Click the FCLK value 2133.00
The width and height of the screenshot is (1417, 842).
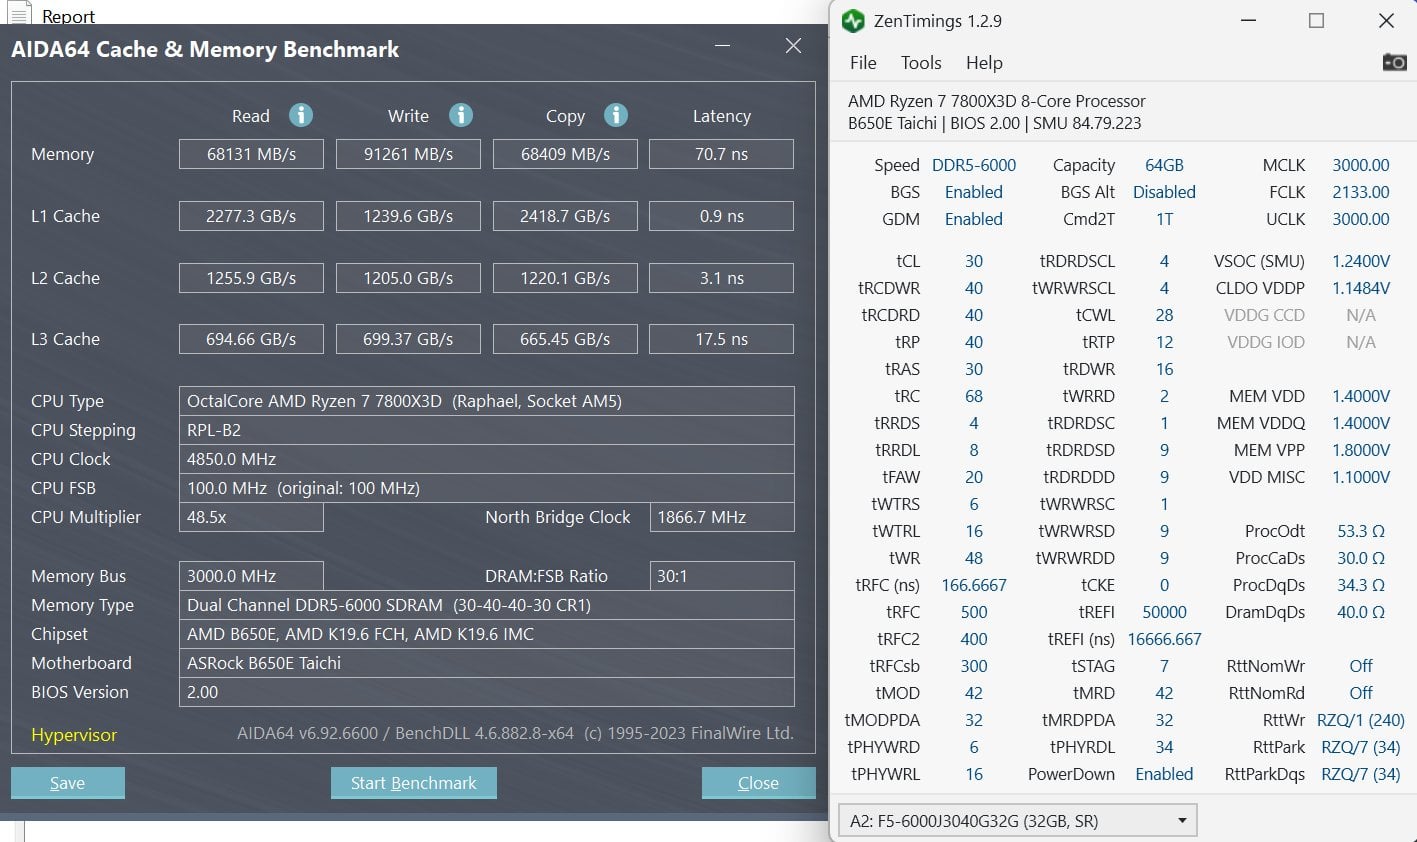pos(1361,192)
